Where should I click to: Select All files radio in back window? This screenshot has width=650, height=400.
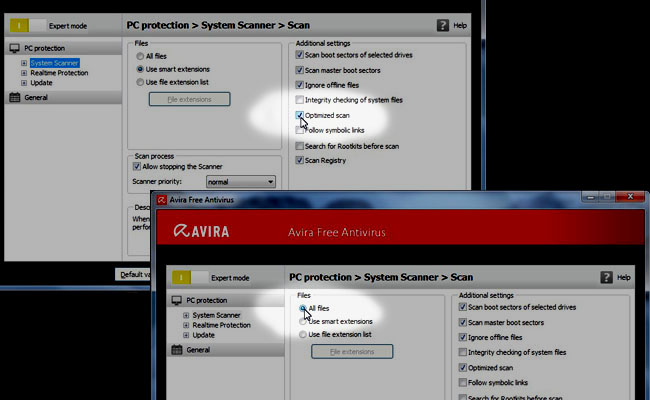click(140, 56)
